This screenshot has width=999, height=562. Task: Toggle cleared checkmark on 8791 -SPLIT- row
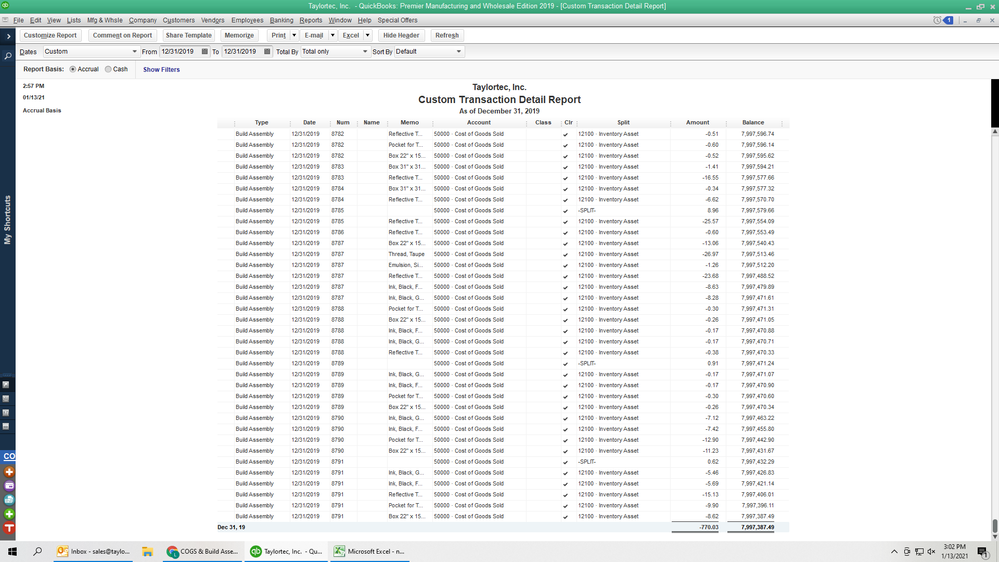pyautogui.click(x=565, y=462)
